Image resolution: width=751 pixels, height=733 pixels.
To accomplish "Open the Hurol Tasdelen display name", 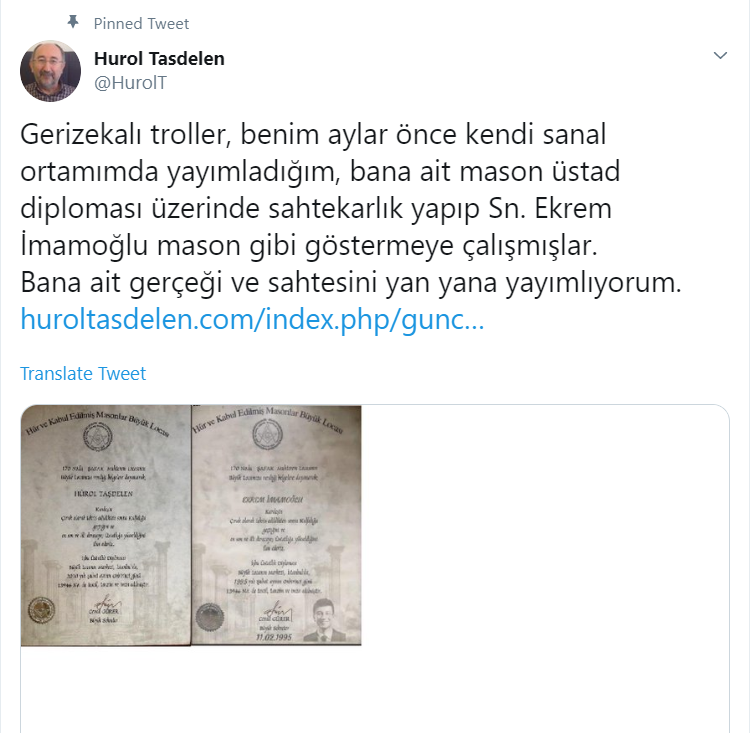I will click(159, 58).
